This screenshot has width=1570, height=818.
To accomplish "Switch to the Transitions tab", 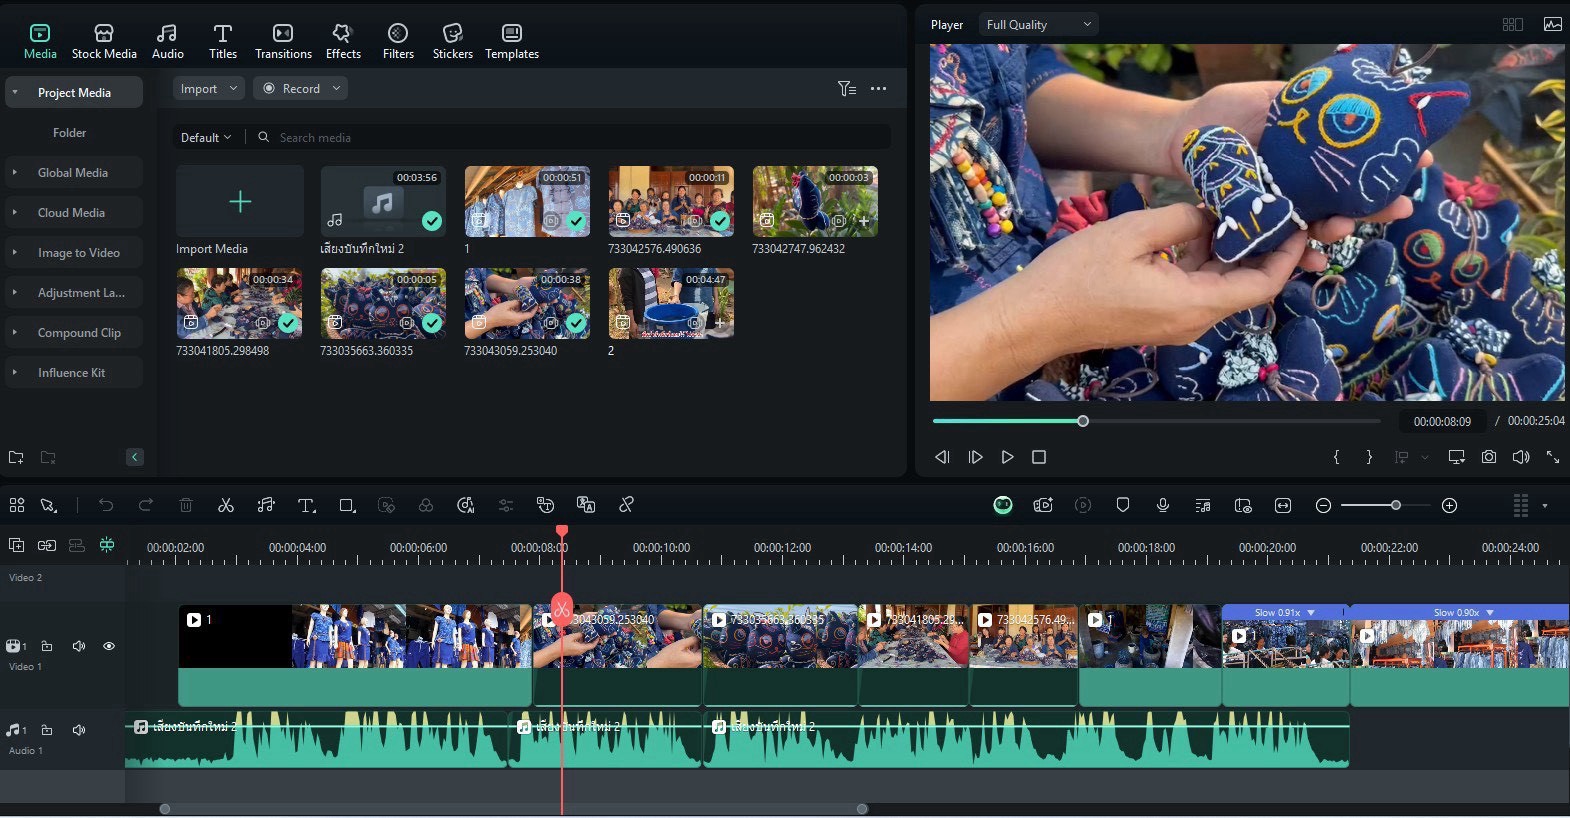I will [283, 41].
